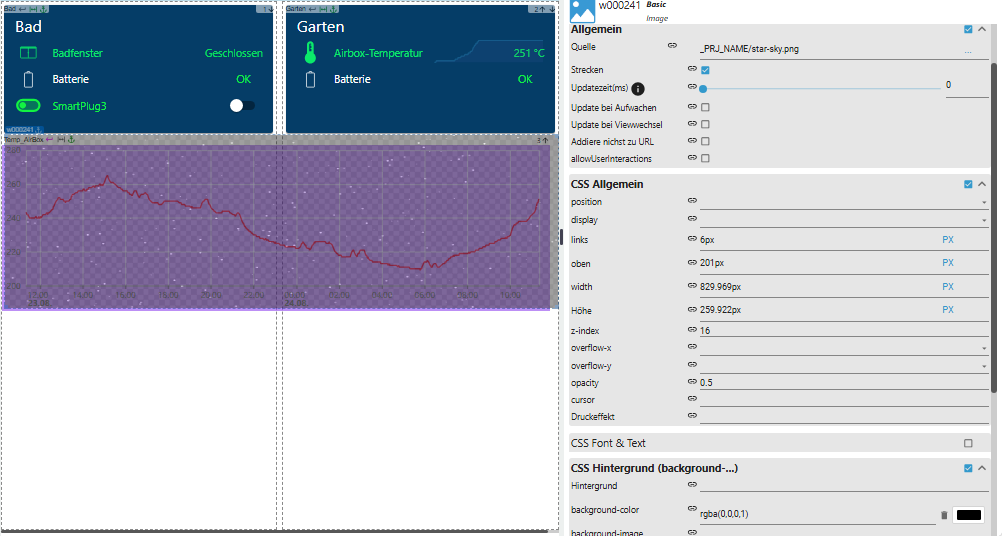Click the green SmartPlug3 plug icon
1002x536 pixels.
coord(28,105)
